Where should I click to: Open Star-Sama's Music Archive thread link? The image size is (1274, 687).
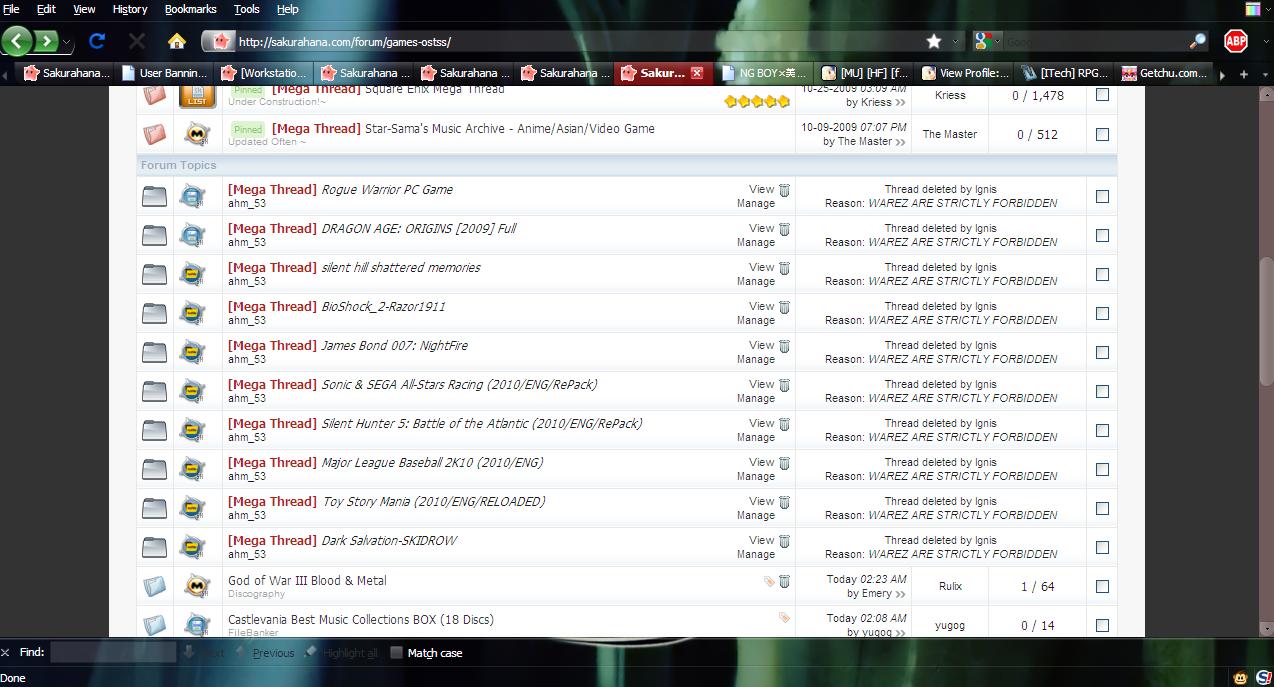[510, 128]
